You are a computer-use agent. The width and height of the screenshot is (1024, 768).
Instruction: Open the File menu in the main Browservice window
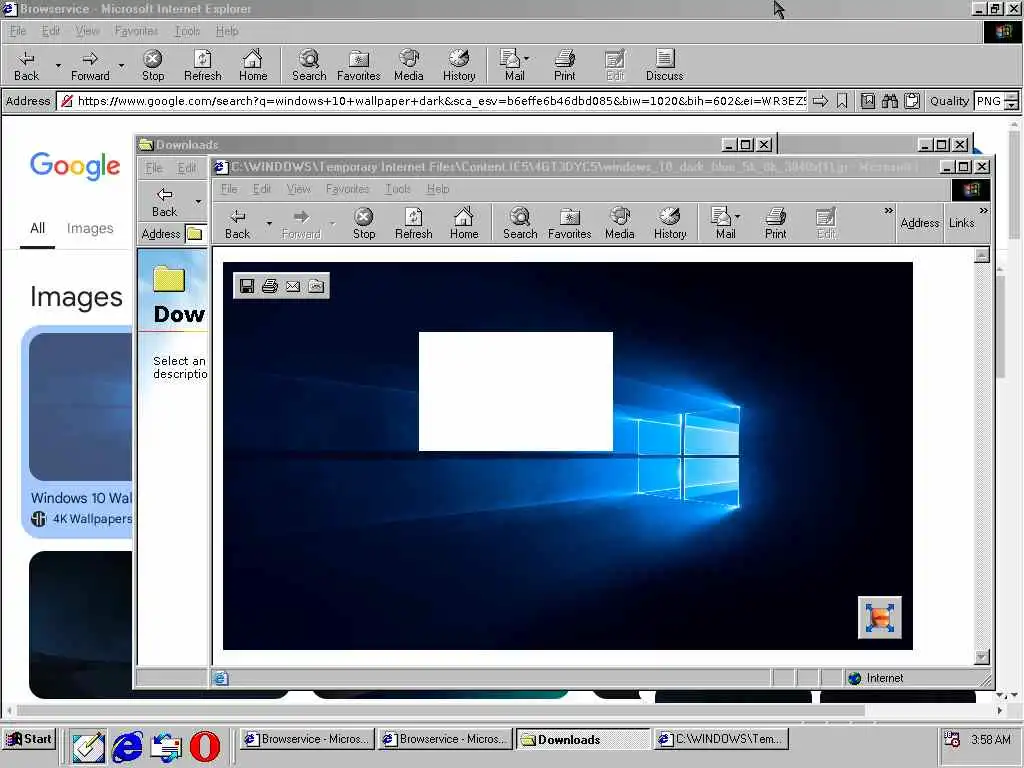pos(18,31)
